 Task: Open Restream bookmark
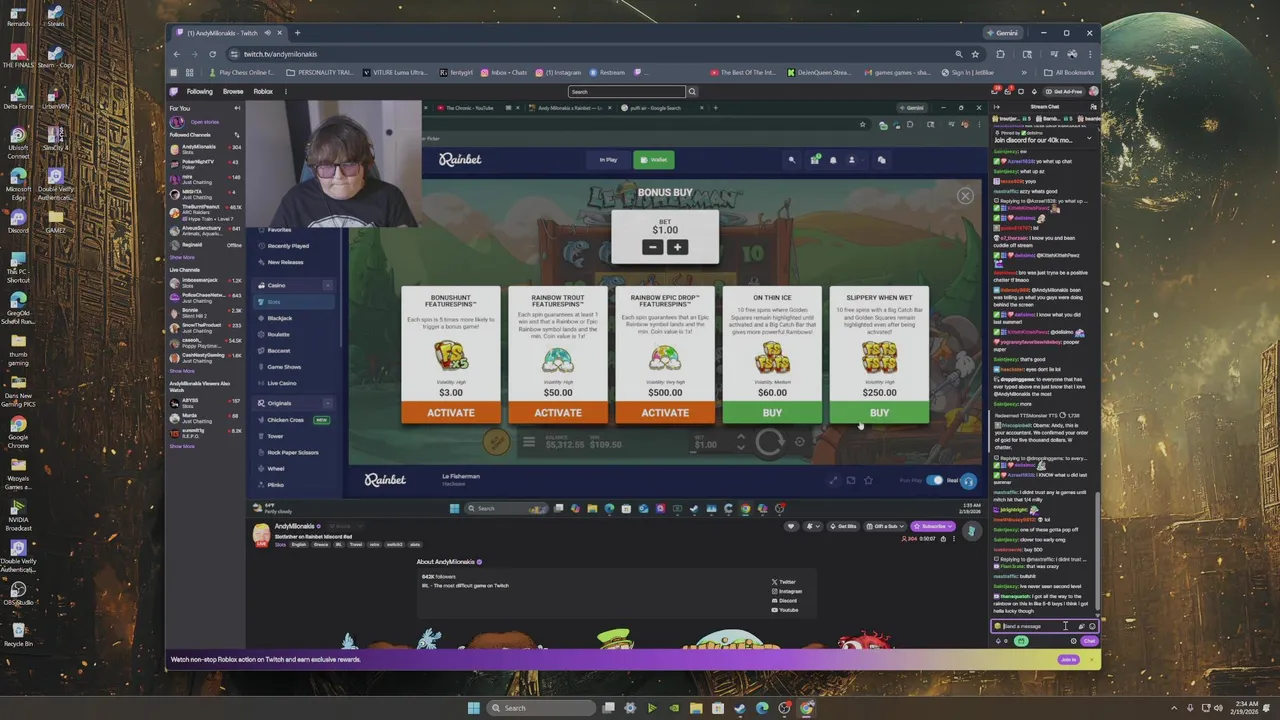(x=607, y=72)
